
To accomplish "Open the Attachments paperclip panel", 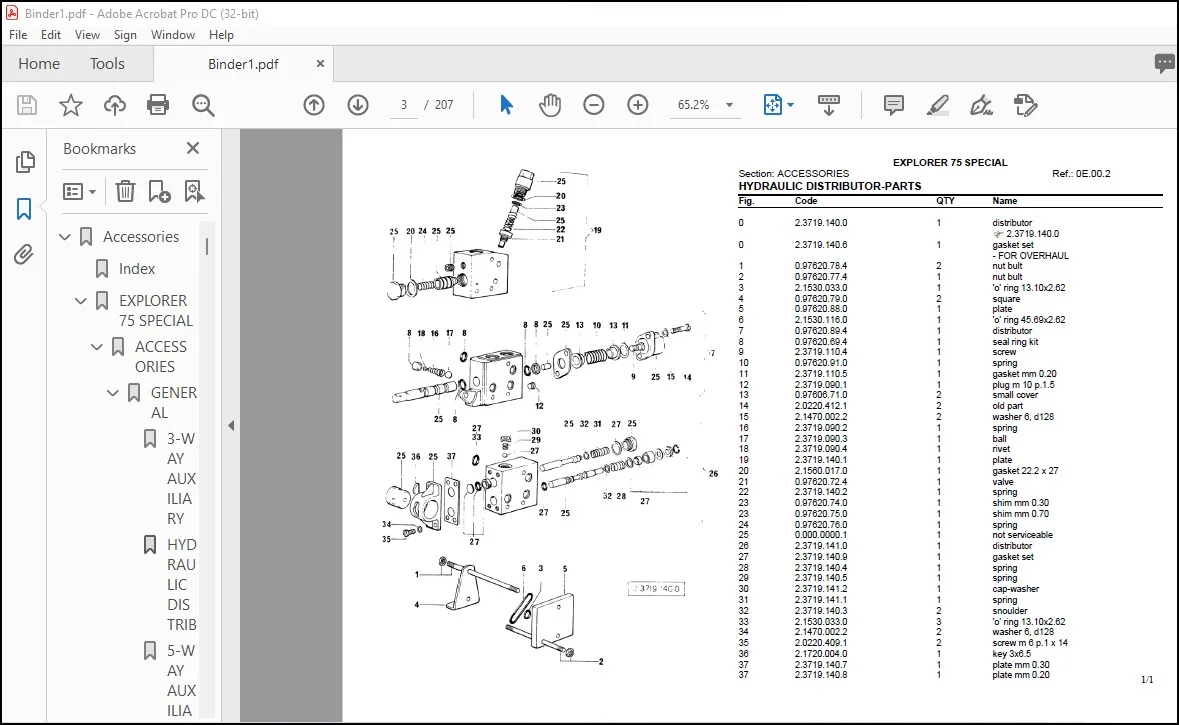I will (24, 255).
